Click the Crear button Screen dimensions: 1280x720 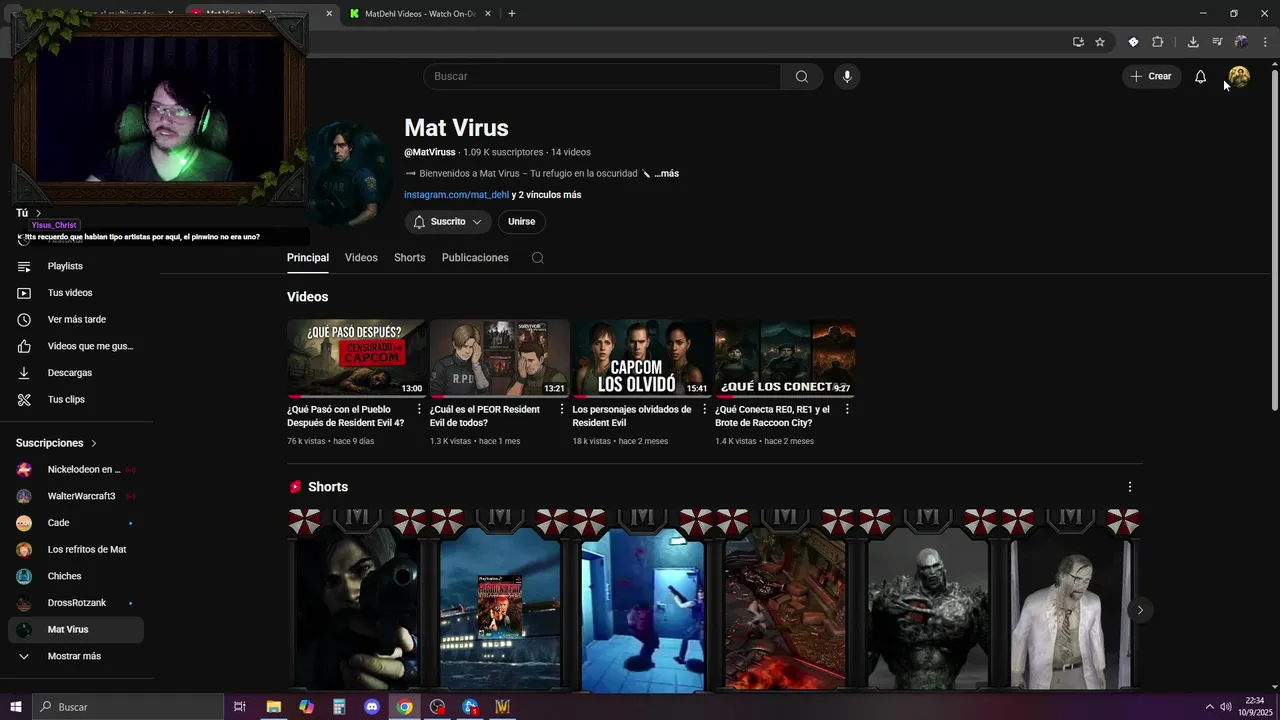pyautogui.click(x=1151, y=76)
